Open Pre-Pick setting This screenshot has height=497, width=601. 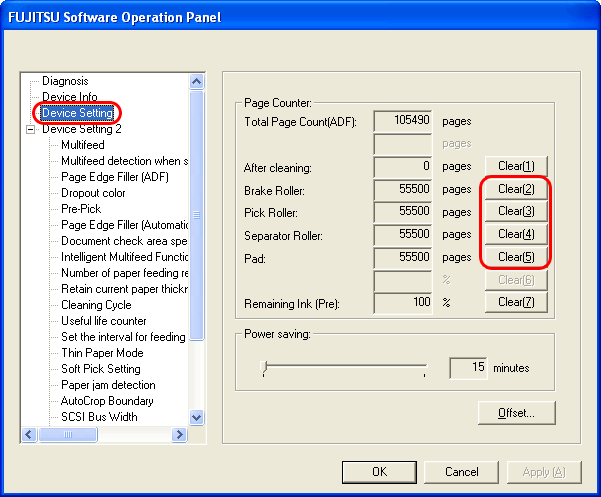[x=81, y=209]
